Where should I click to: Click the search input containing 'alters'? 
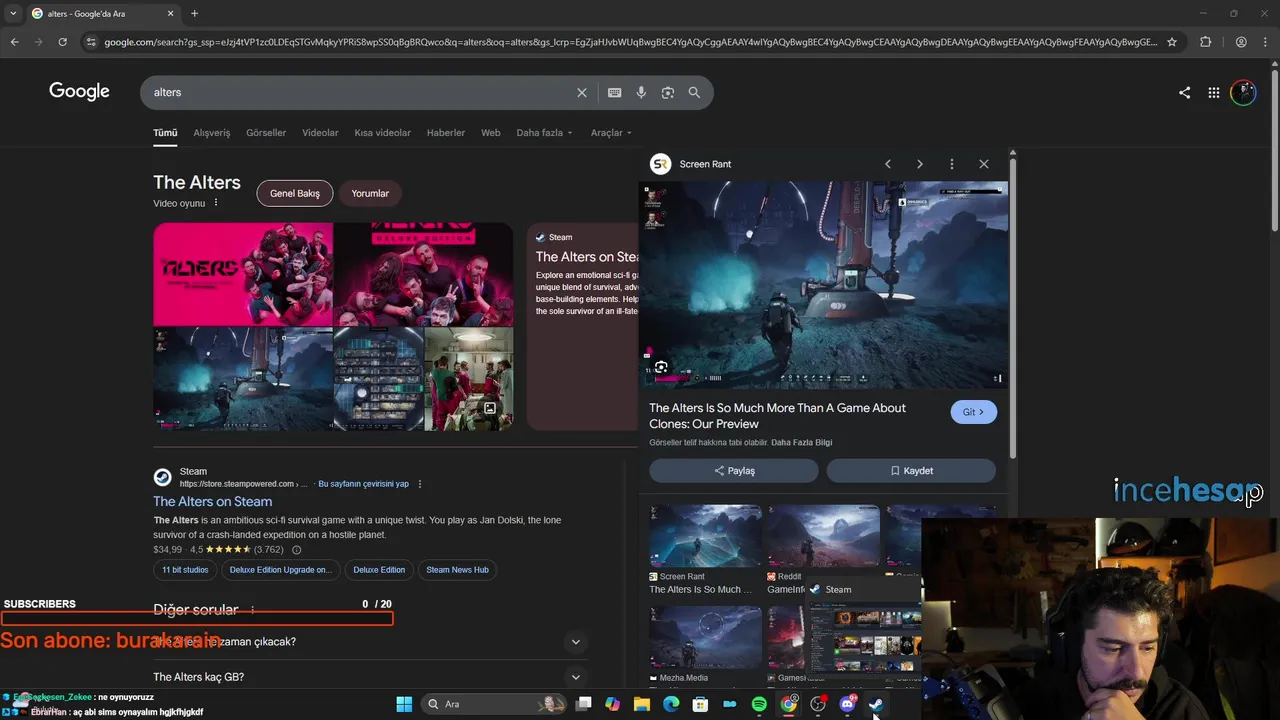(x=360, y=92)
